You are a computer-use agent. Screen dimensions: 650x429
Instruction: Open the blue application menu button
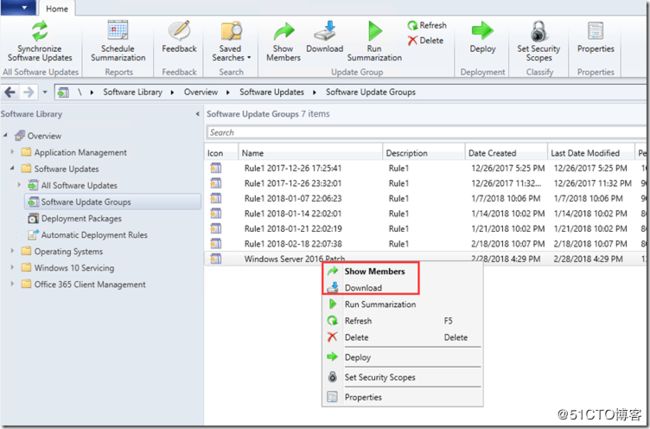click(18, 7)
